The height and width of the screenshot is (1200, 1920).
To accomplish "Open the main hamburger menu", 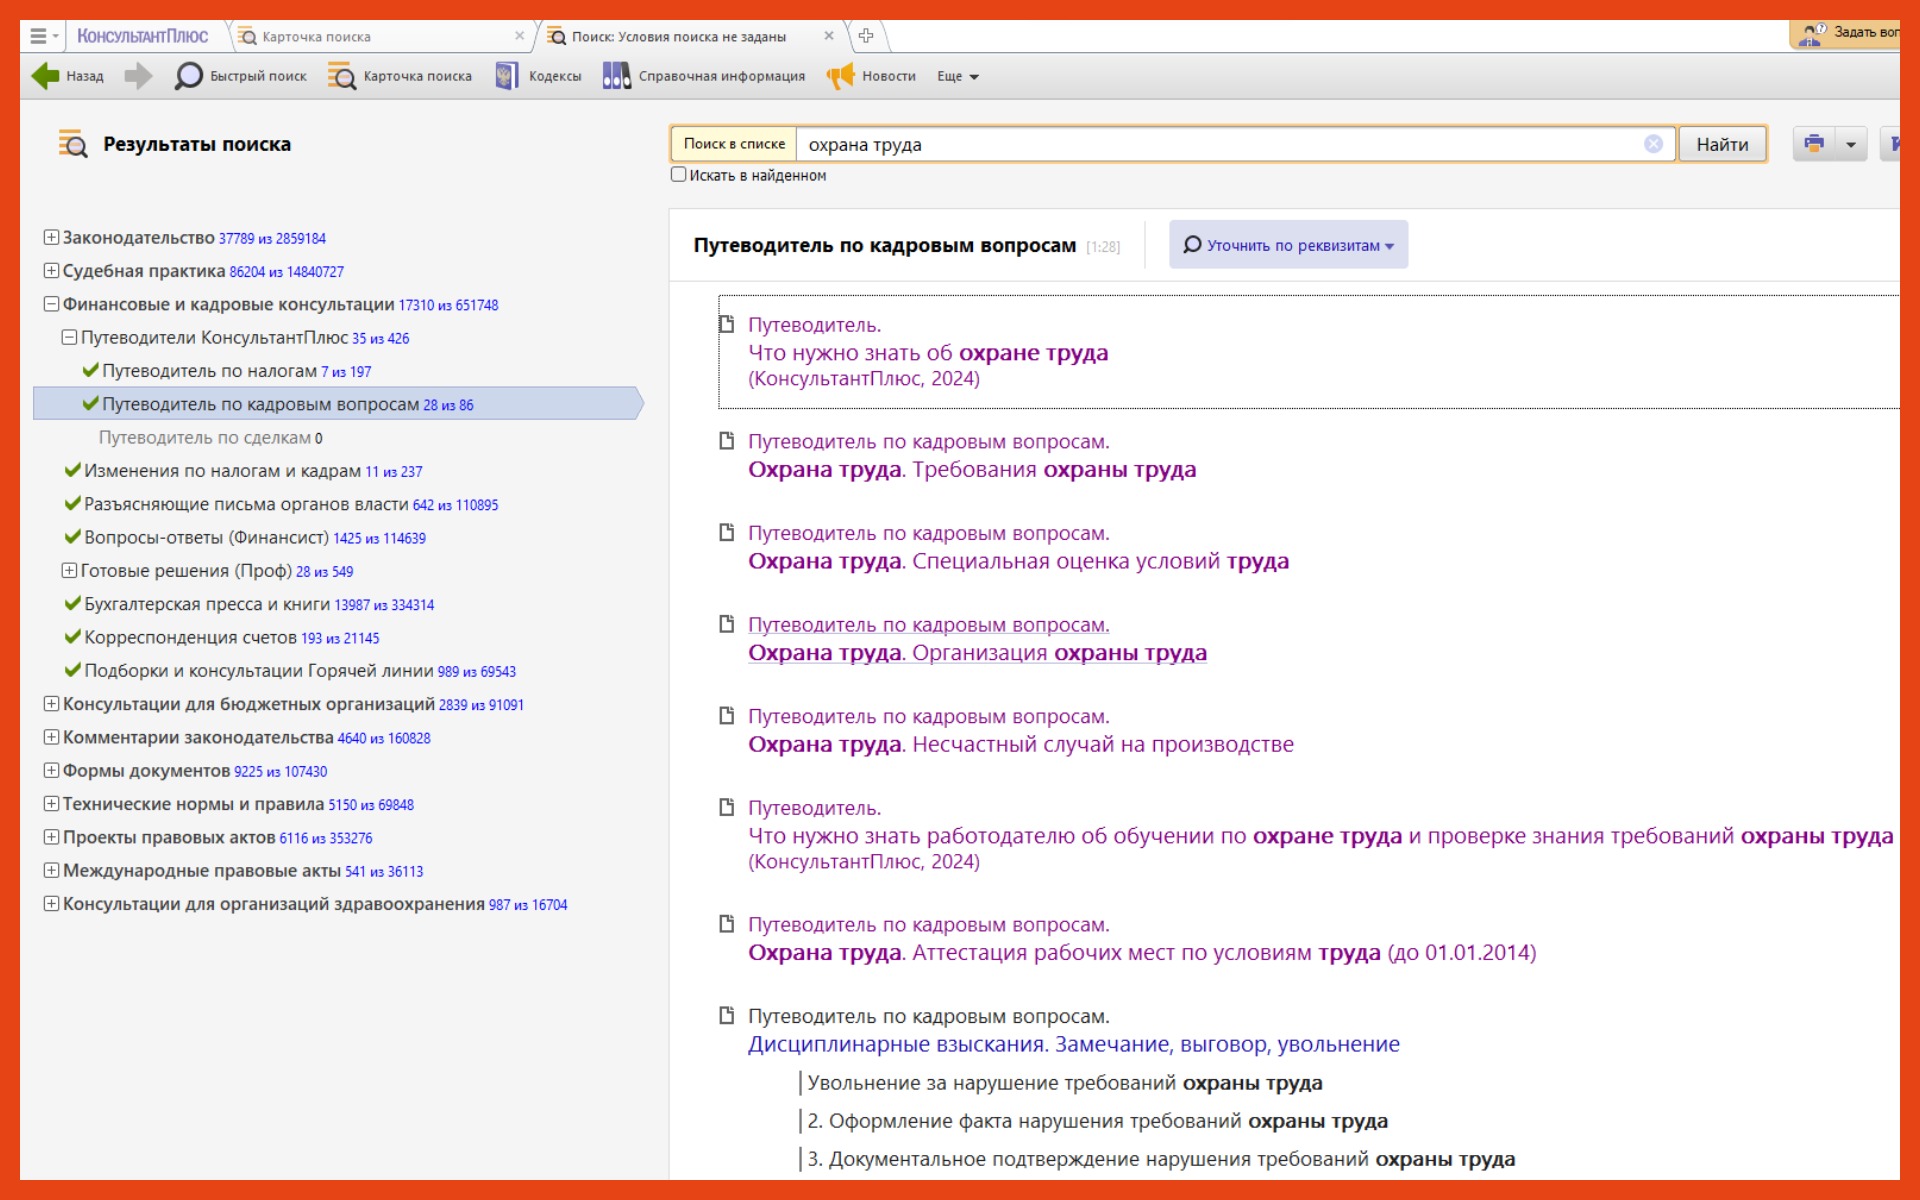I will tap(43, 36).
